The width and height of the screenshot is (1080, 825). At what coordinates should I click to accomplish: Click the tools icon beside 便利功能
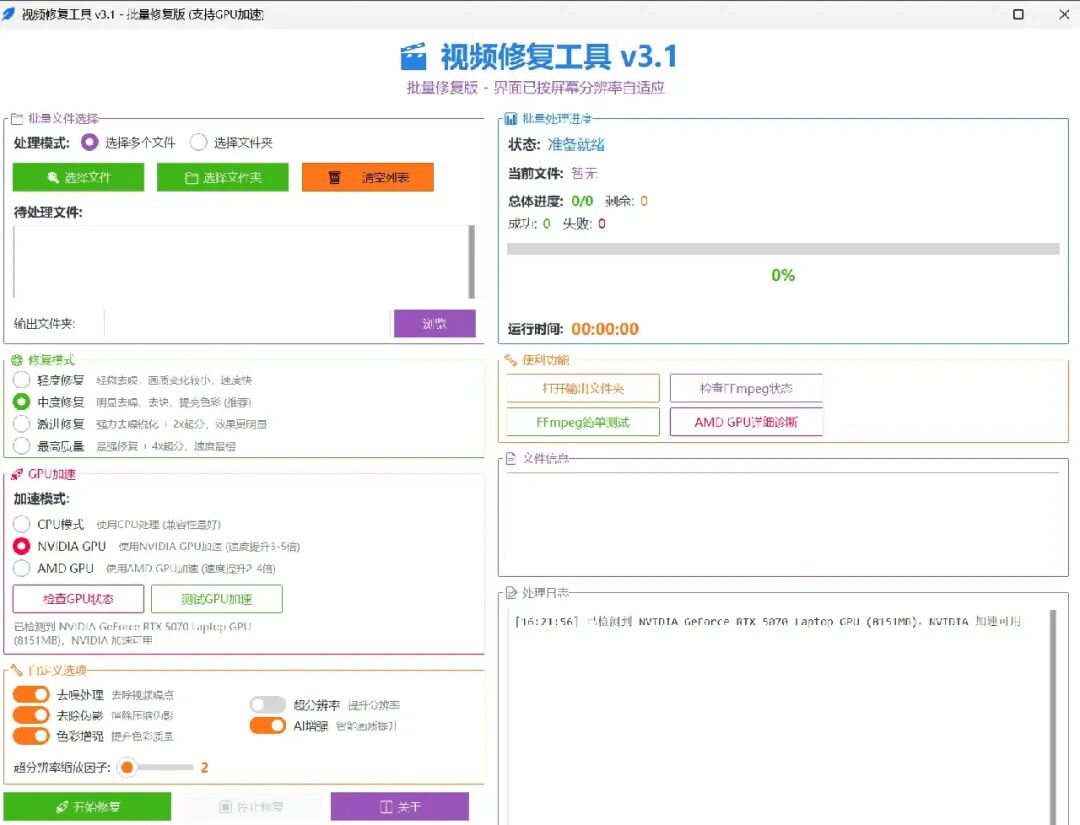point(510,359)
